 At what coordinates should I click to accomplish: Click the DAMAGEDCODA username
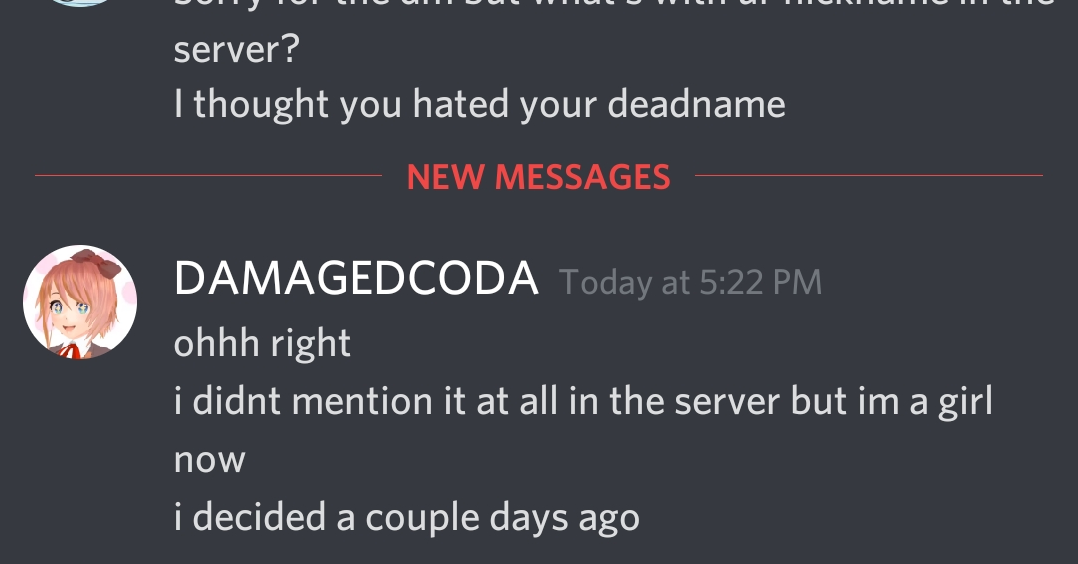coord(355,279)
